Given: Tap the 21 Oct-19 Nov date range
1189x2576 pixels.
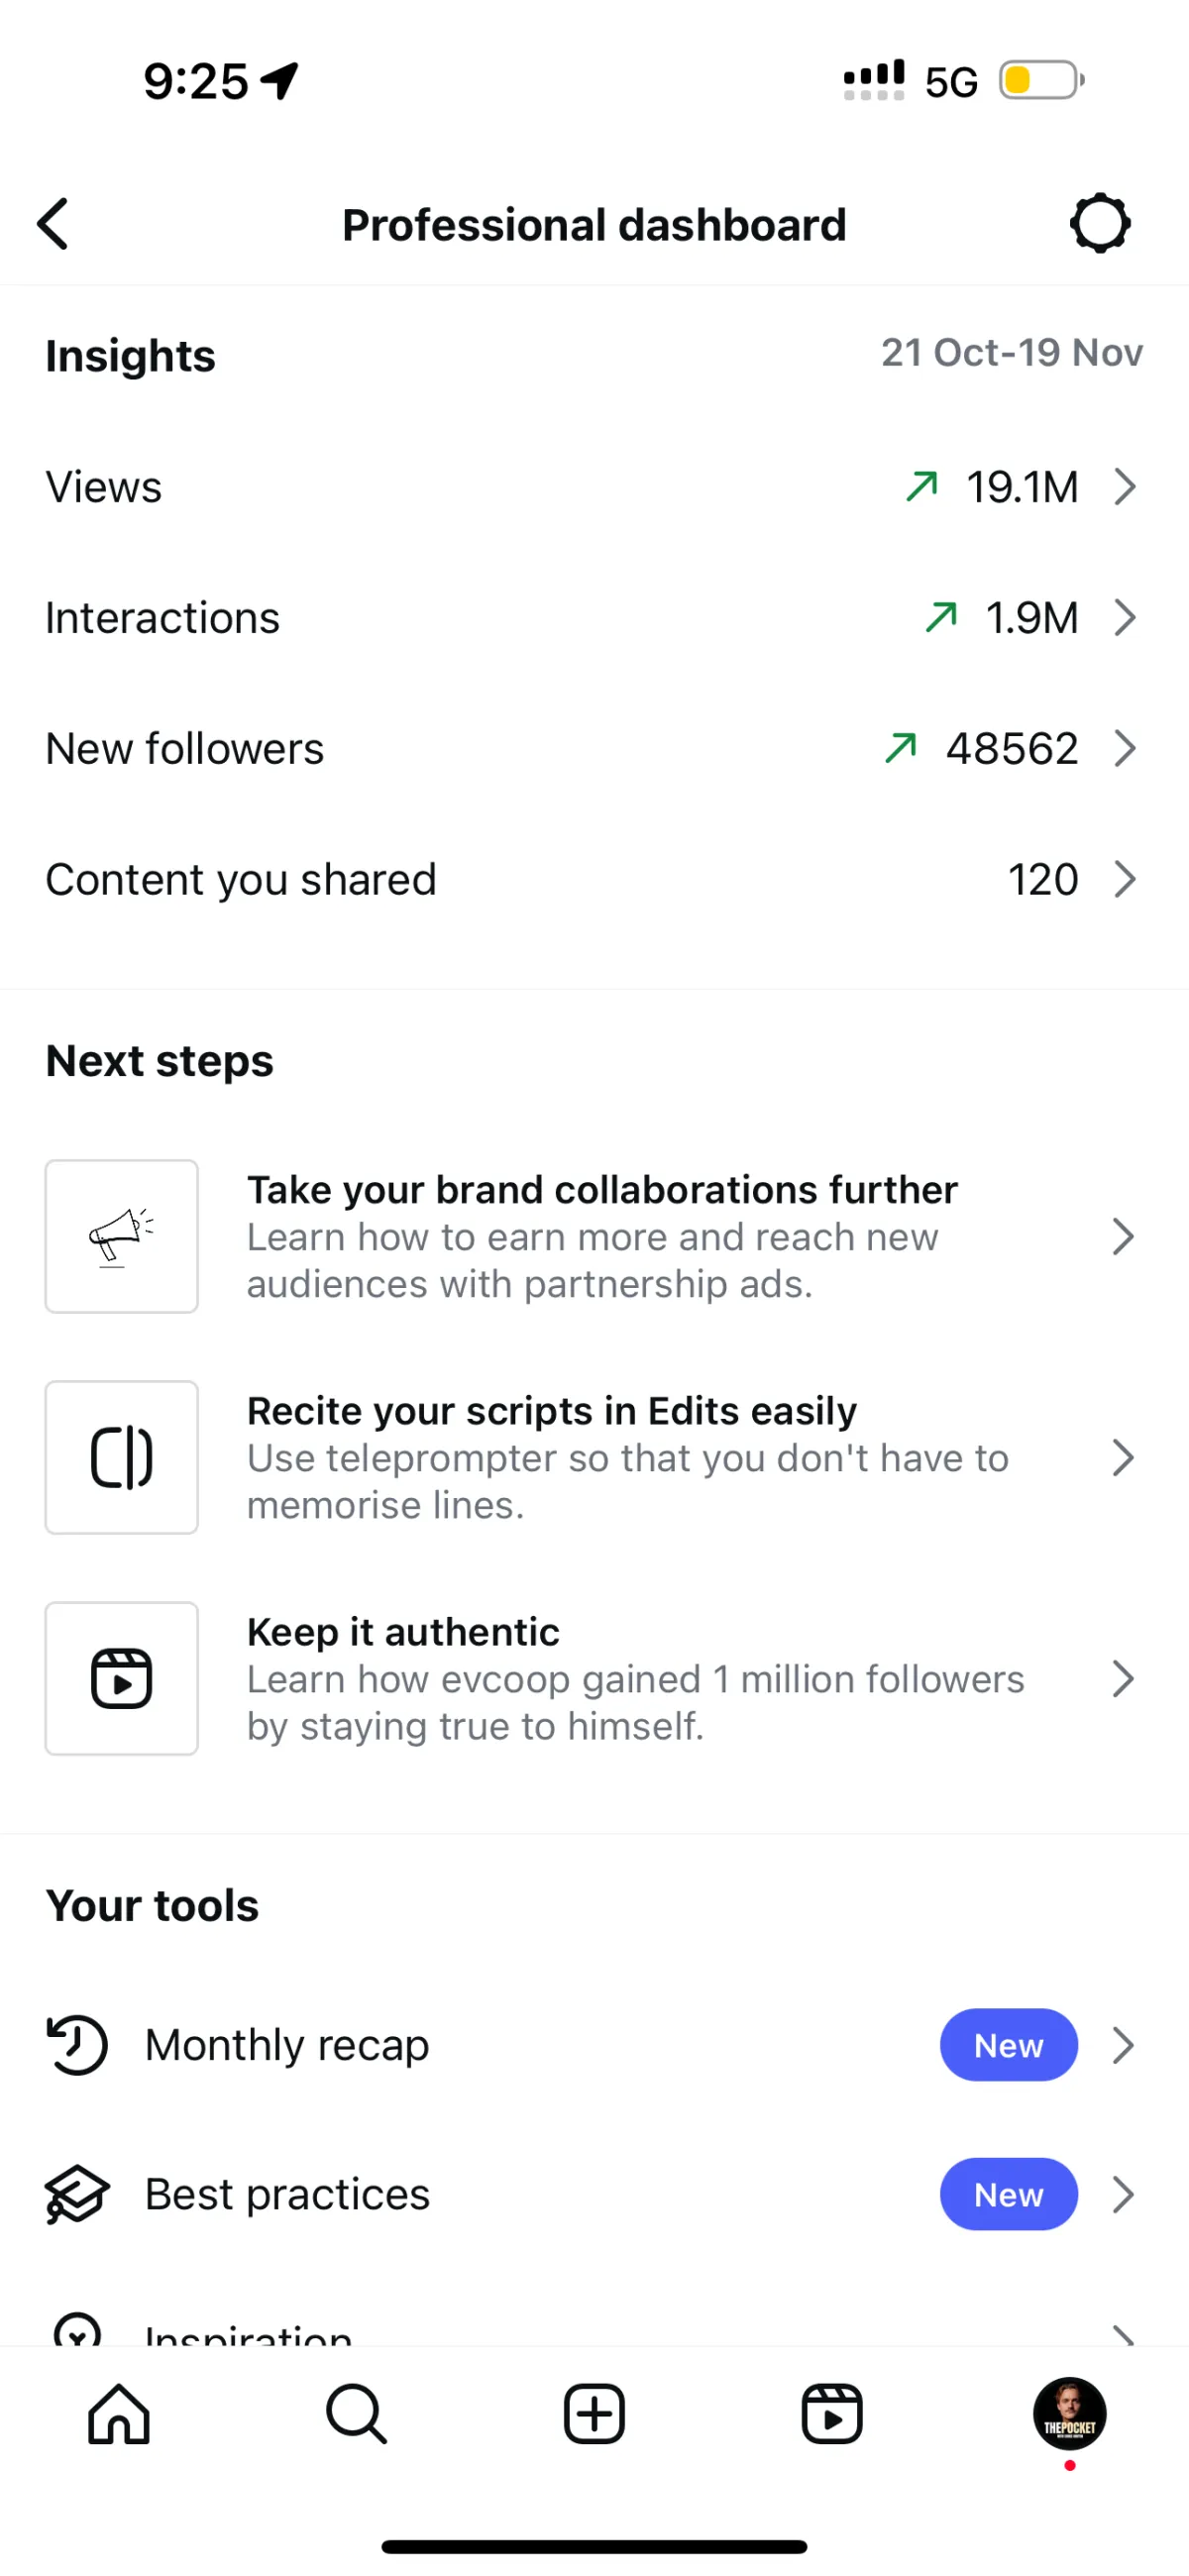Looking at the screenshot, I should point(1011,353).
